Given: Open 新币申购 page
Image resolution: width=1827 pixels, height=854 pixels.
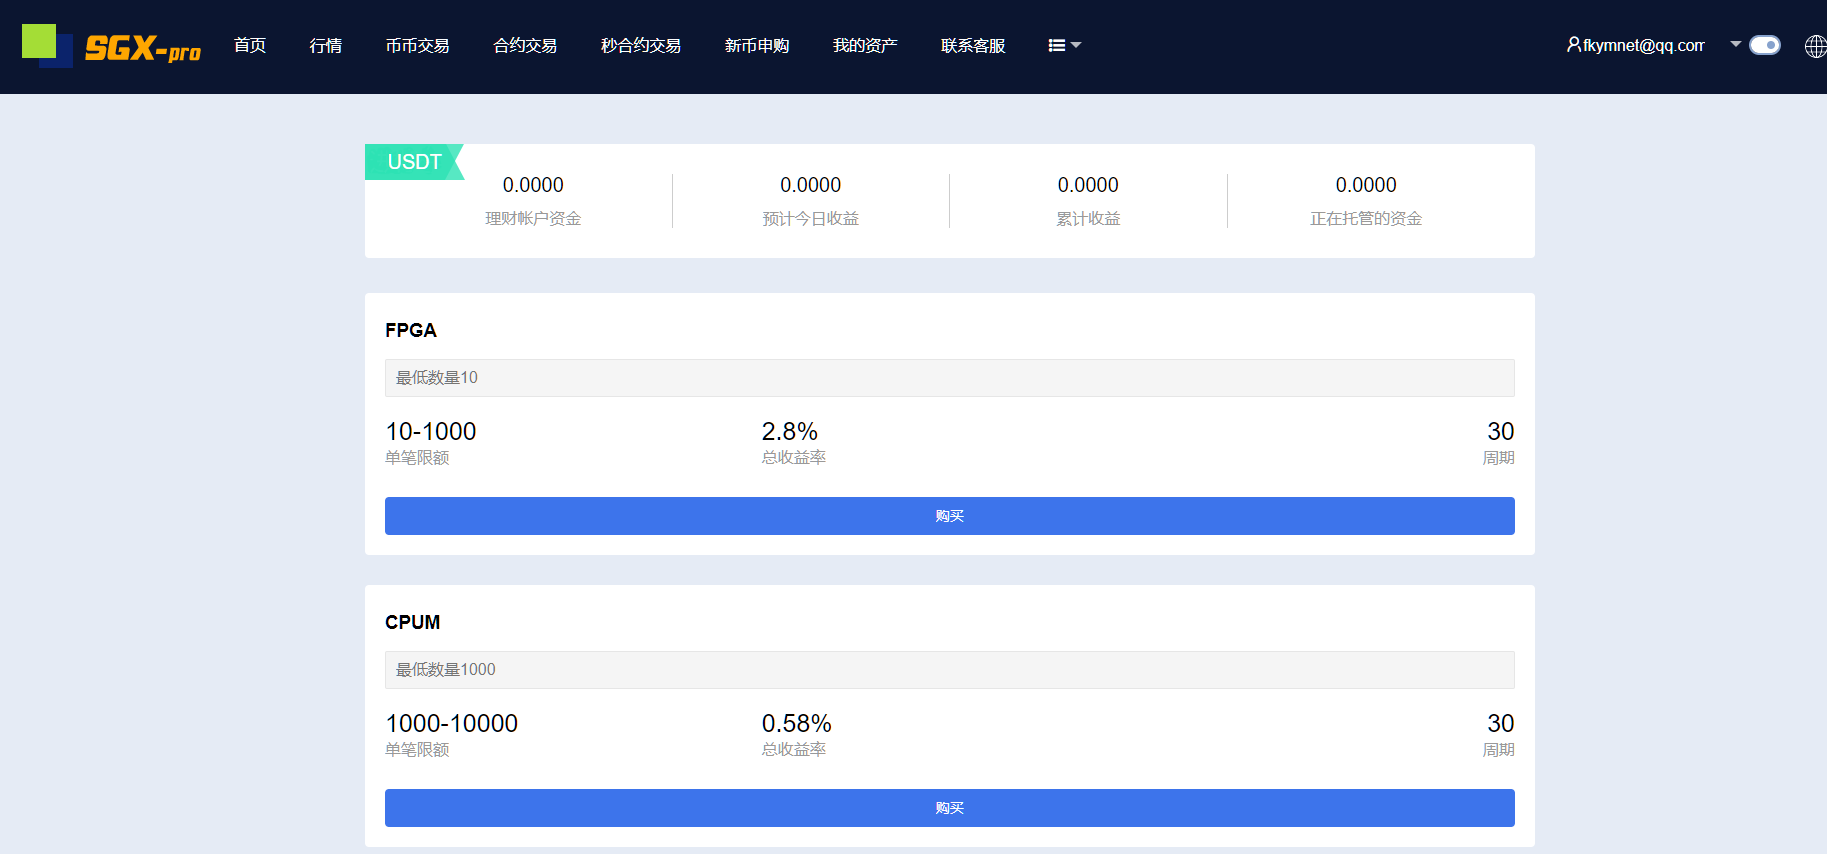Looking at the screenshot, I should (757, 46).
